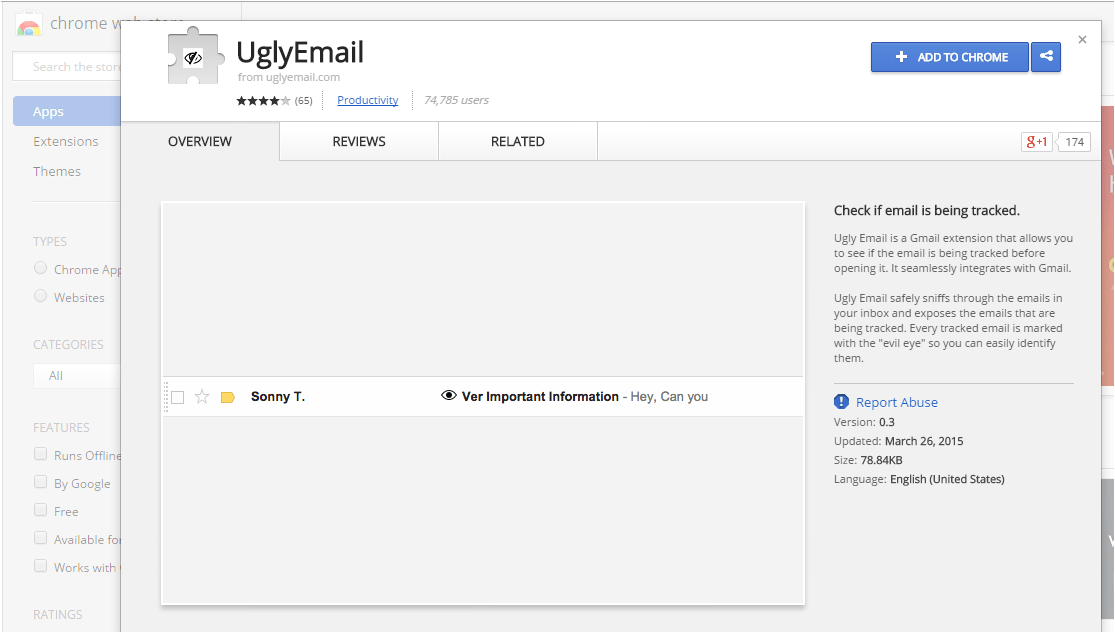Click the evil eye tracking icon
The image size is (1115, 633).
click(449, 395)
